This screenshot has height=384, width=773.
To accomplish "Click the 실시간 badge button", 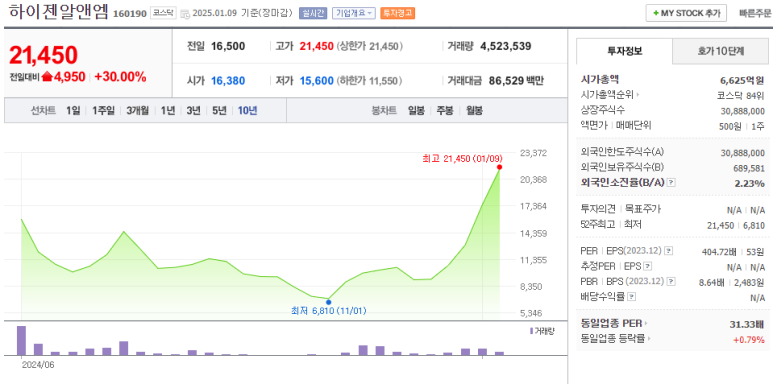I will [313, 13].
